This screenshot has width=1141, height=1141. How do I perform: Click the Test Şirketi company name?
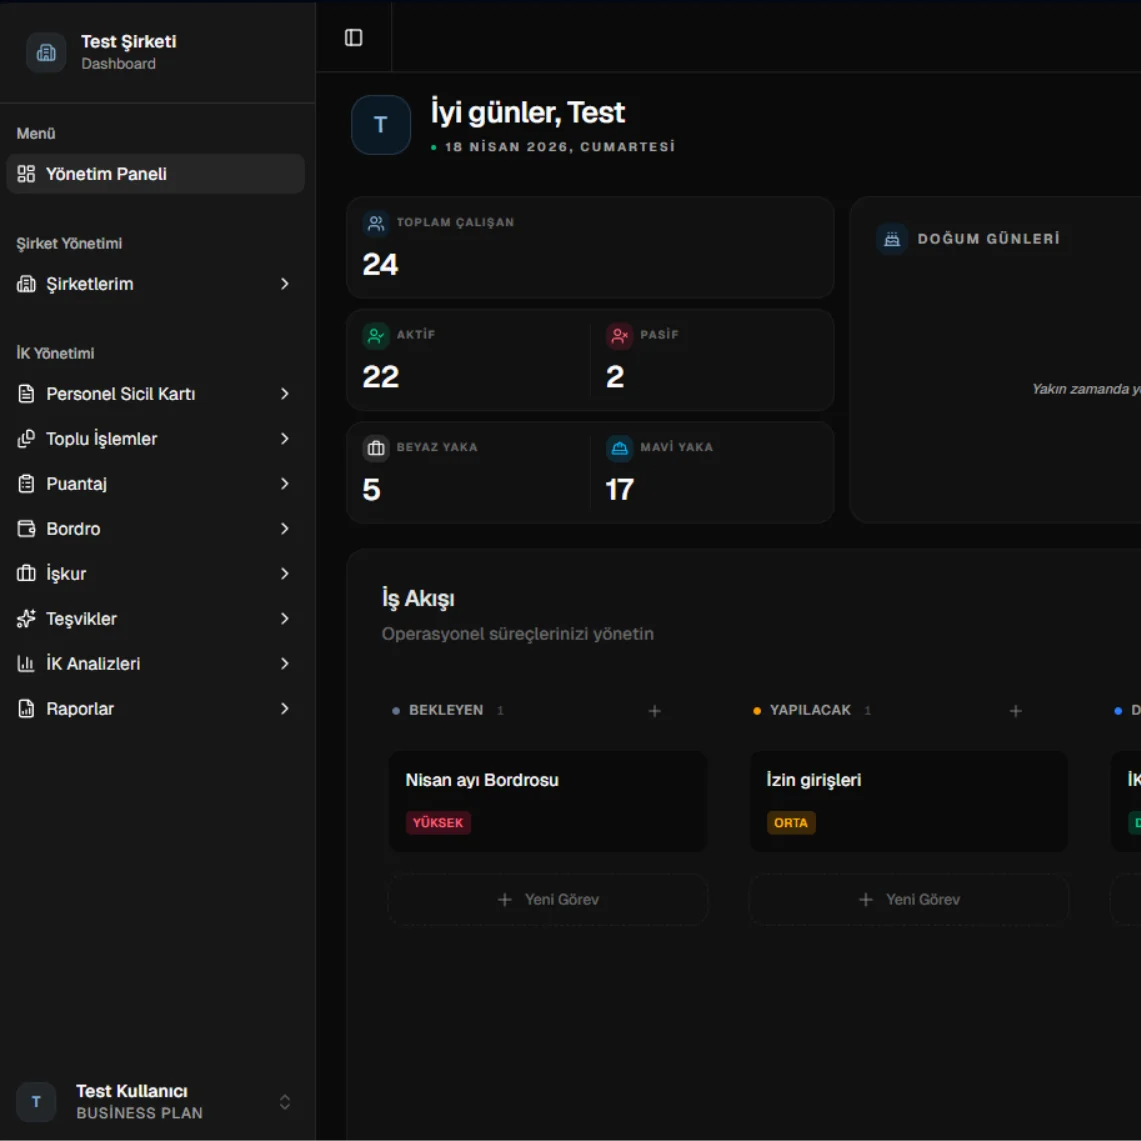pyautogui.click(x=129, y=41)
